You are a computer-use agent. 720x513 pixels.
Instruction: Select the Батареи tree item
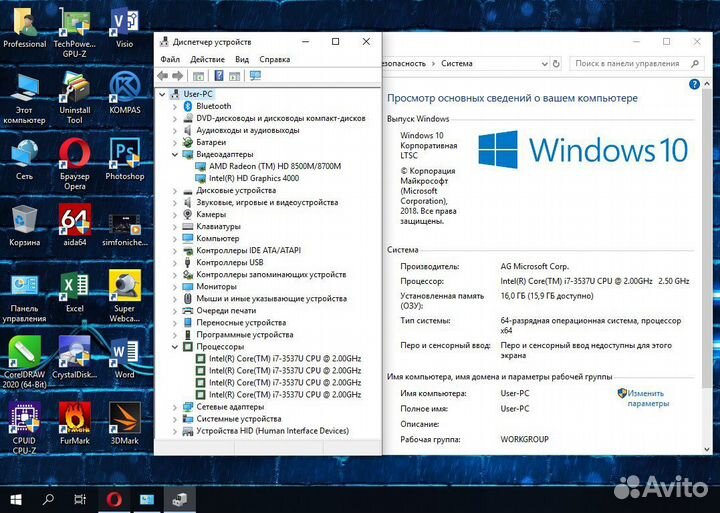point(211,142)
